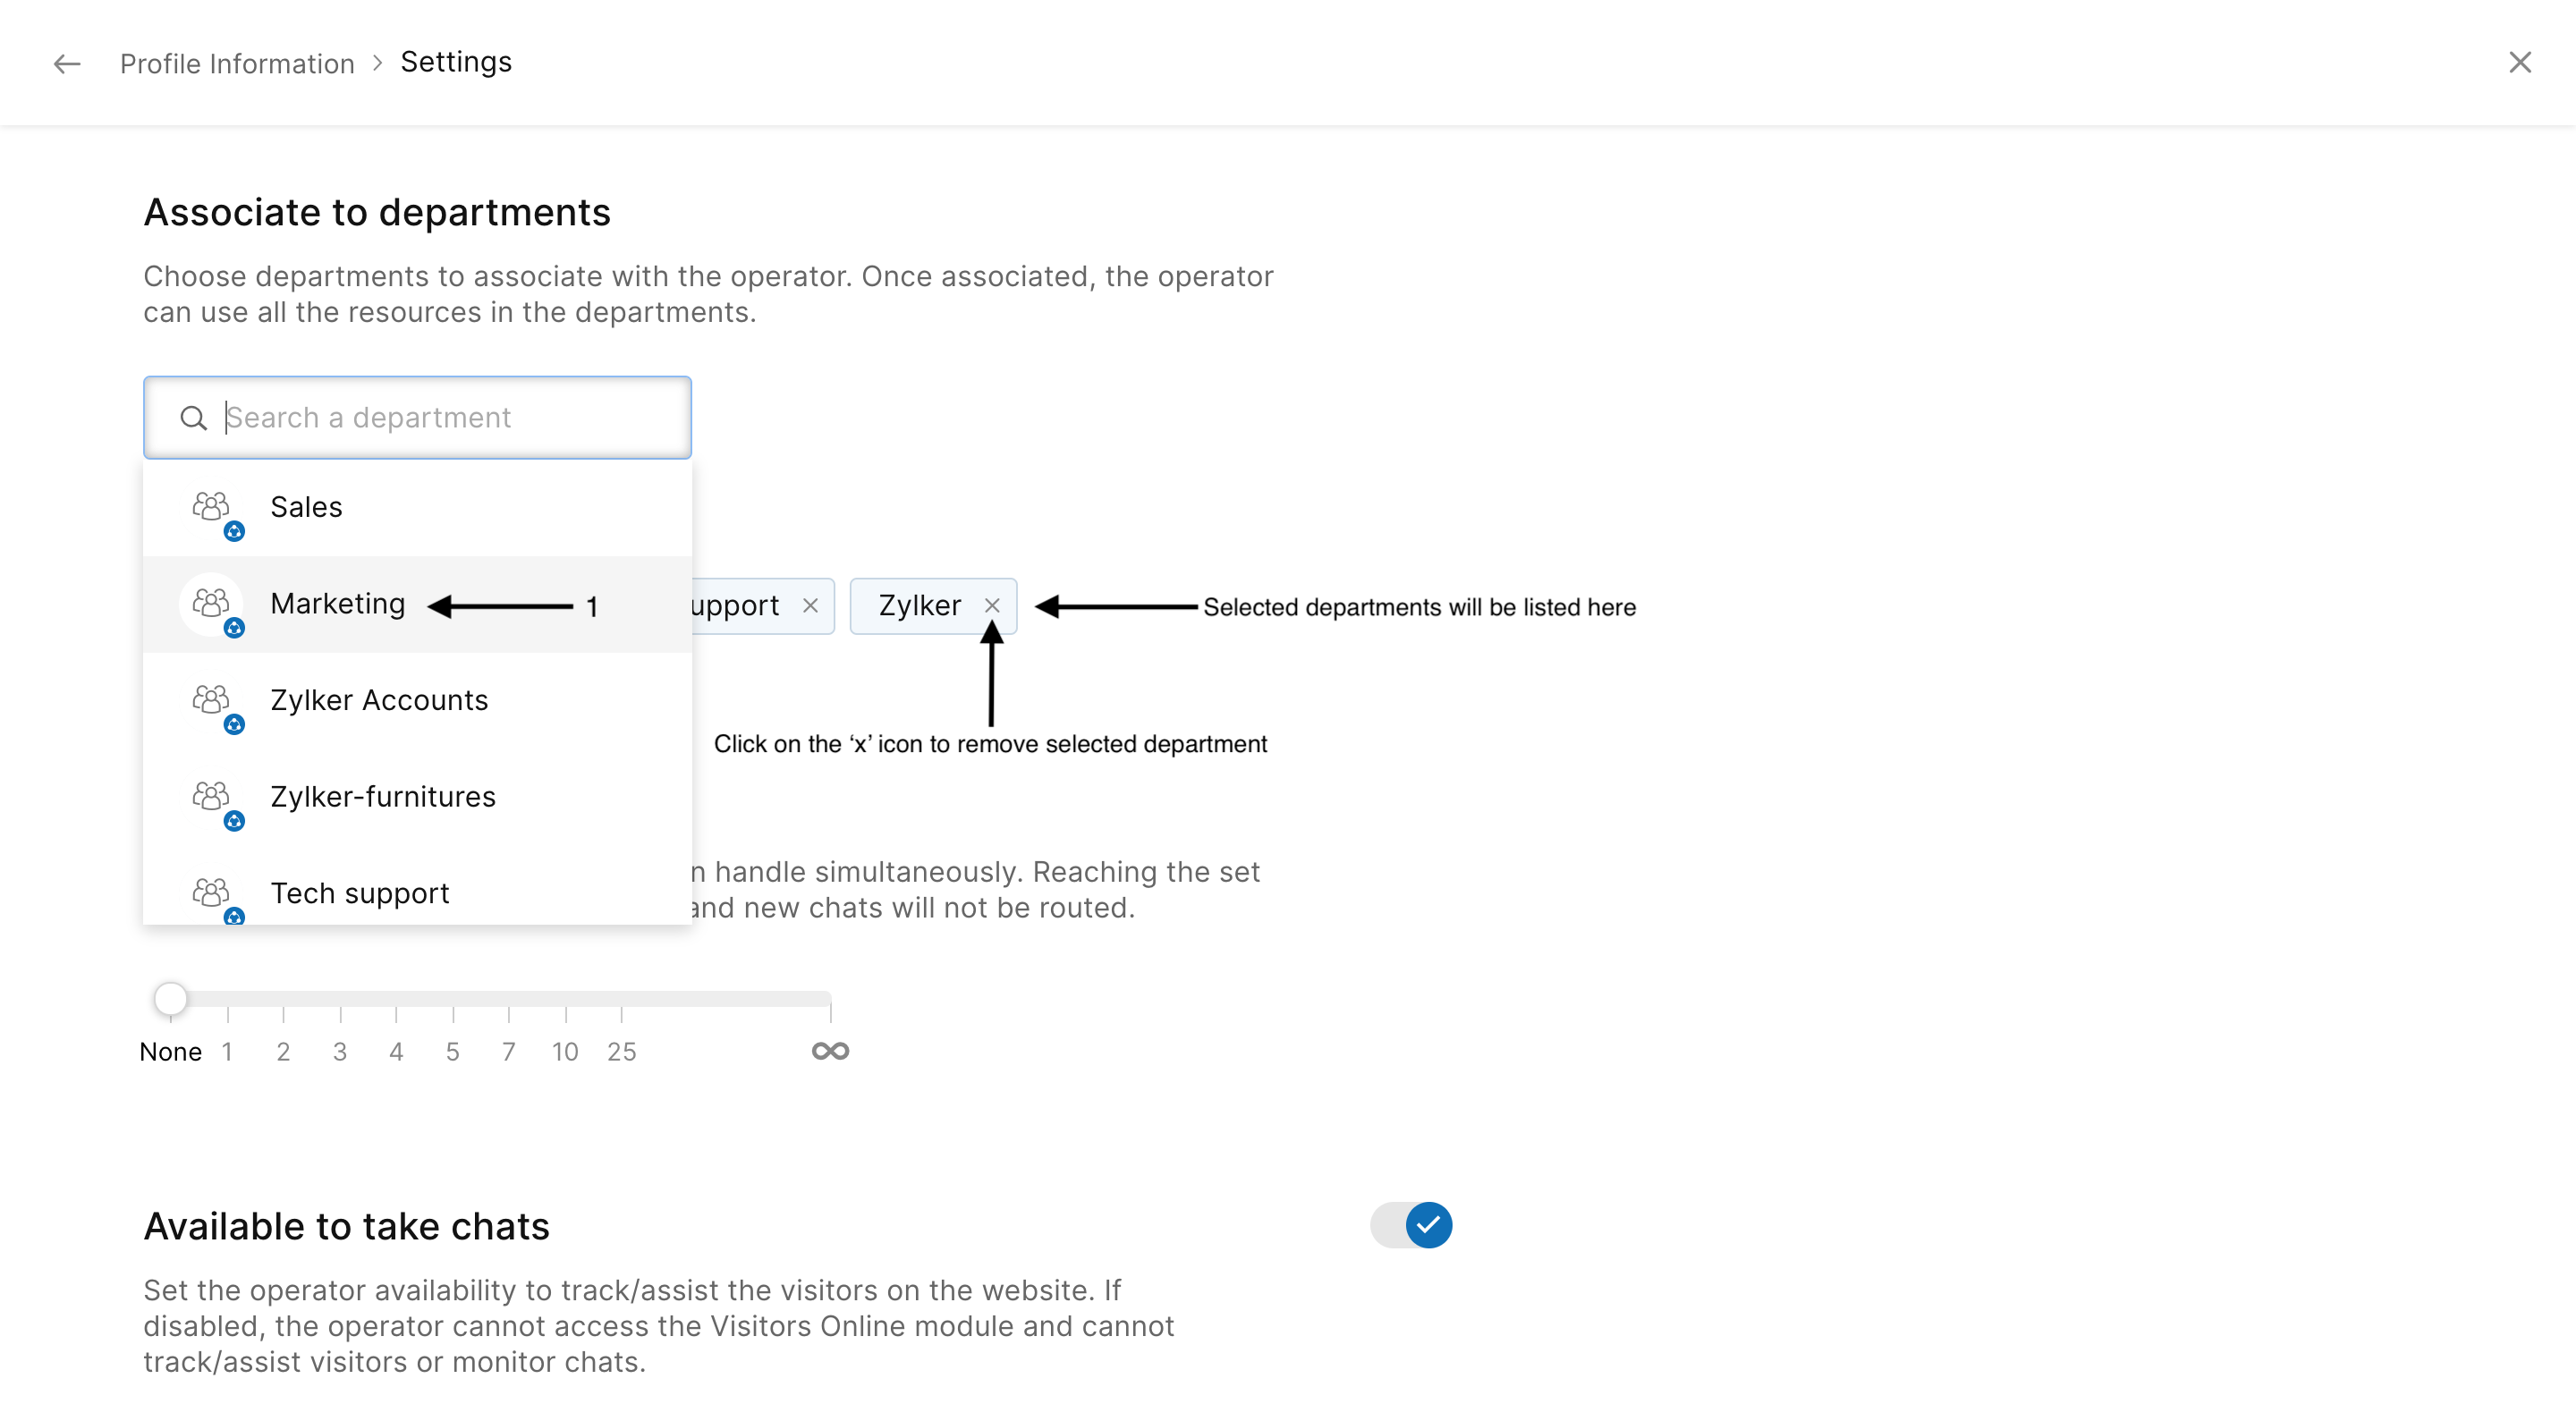Pick Zylker Accounts from the dropdown
The width and height of the screenshot is (2576, 1404).
point(379,701)
